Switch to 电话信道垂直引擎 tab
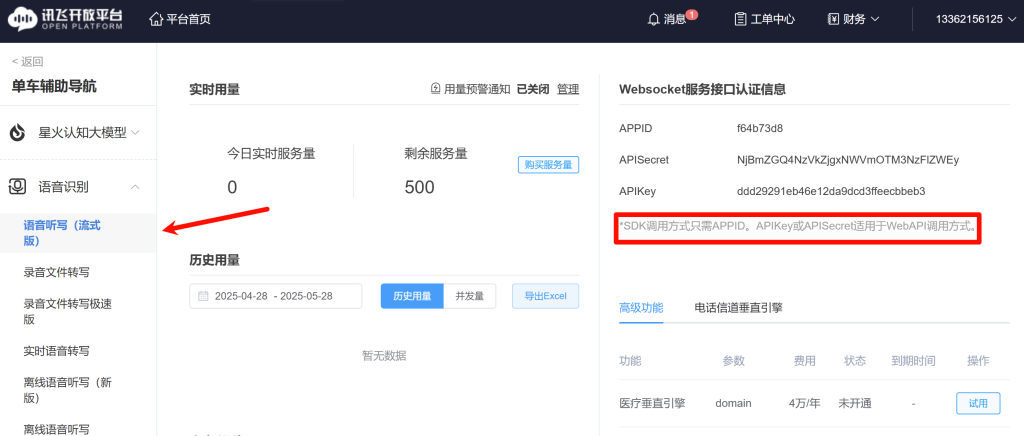 pos(738,308)
